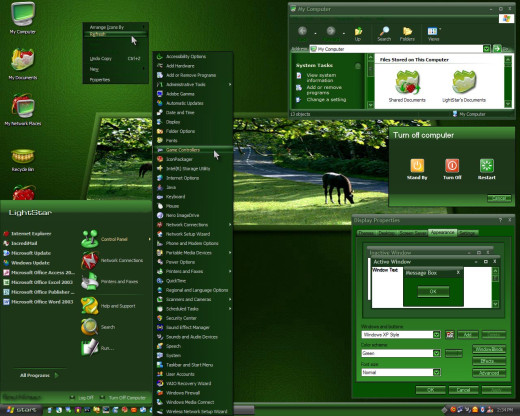Expand Scheduled Tasks submenu

230,309
